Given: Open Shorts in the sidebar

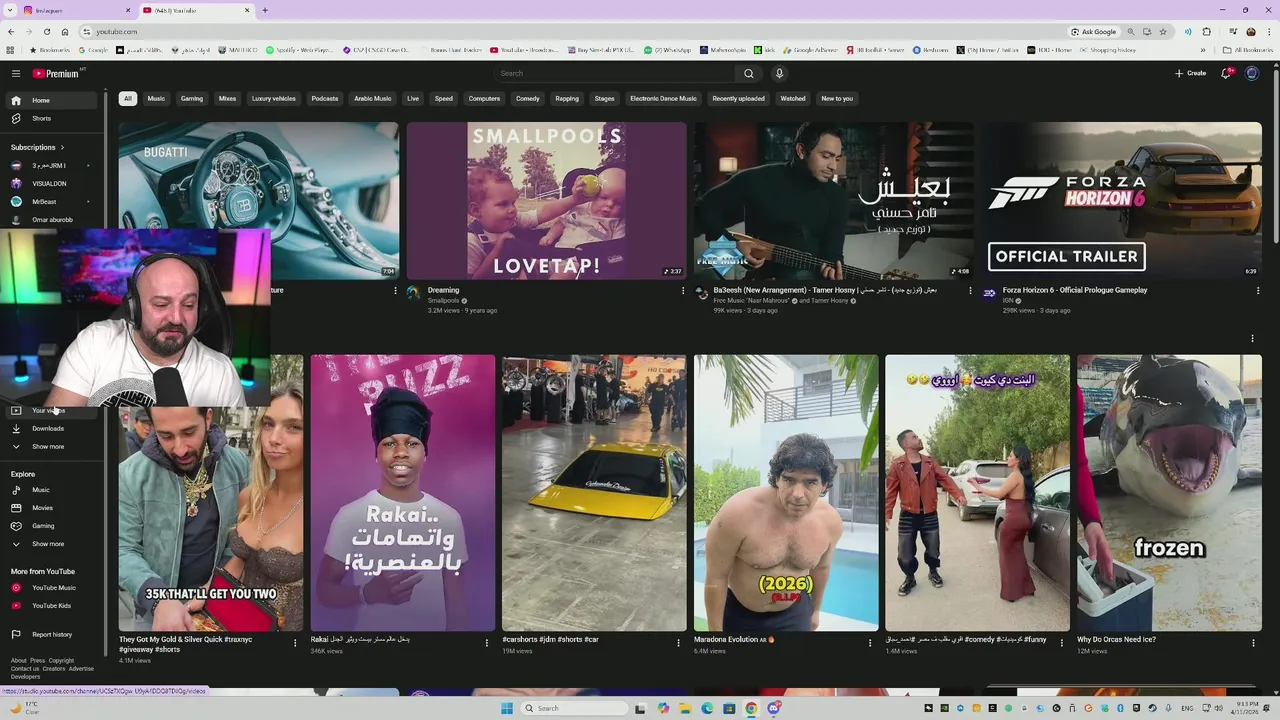Looking at the screenshot, I should (x=52, y=118).
